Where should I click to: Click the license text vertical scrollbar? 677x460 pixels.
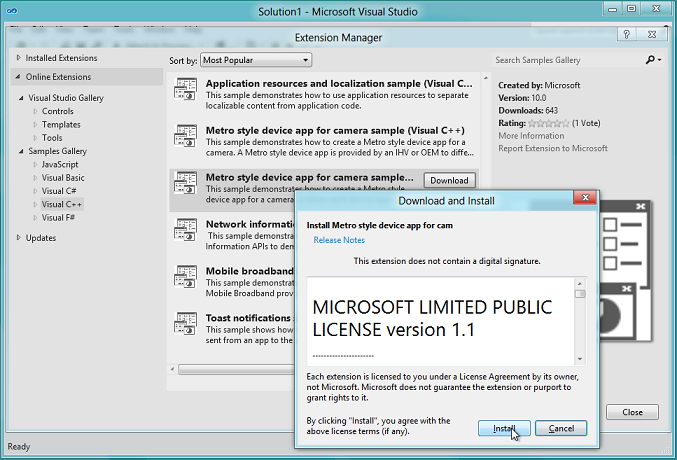580,320
